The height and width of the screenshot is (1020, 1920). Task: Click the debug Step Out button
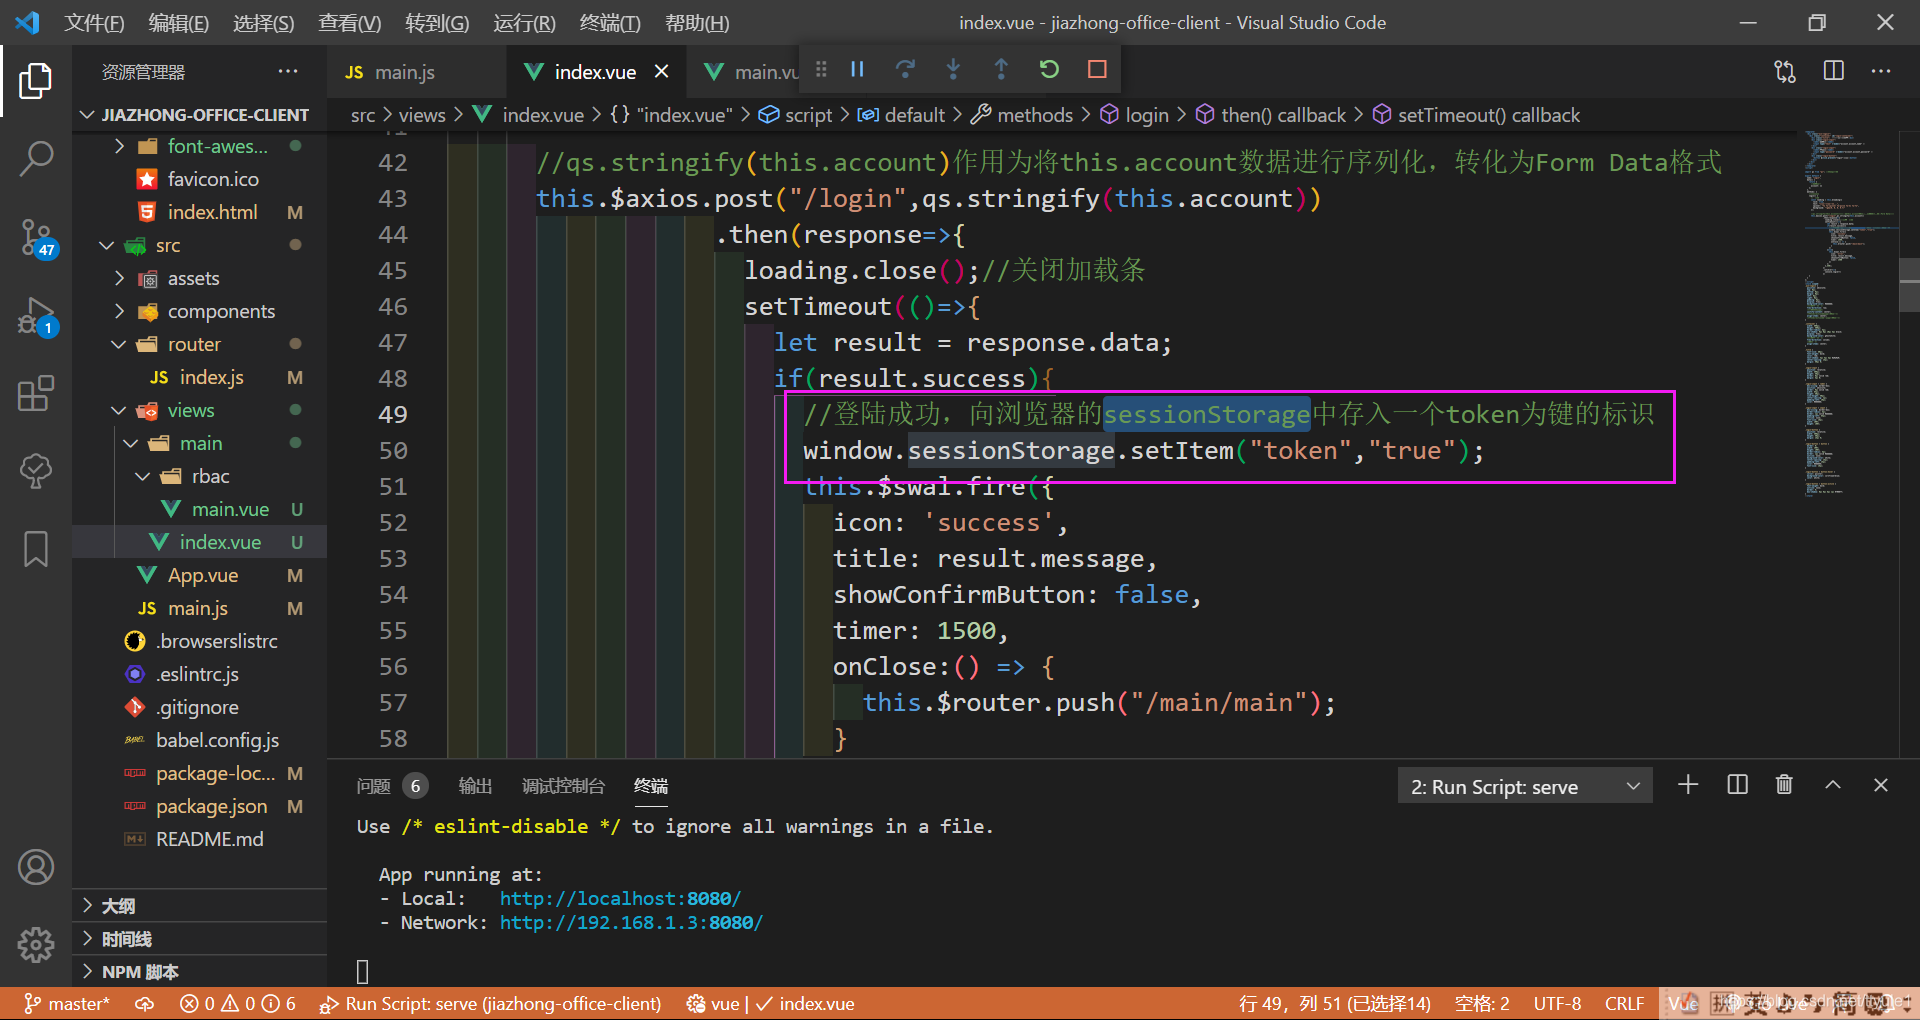pyautogui.click(x=1001, y=69)
